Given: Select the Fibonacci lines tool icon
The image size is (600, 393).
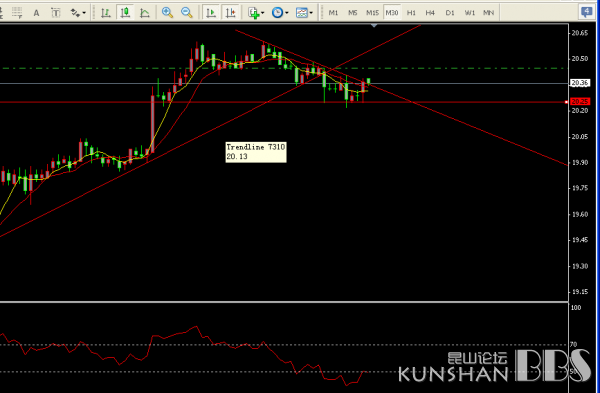Looking at the screenshot, I should pos(17,13).
